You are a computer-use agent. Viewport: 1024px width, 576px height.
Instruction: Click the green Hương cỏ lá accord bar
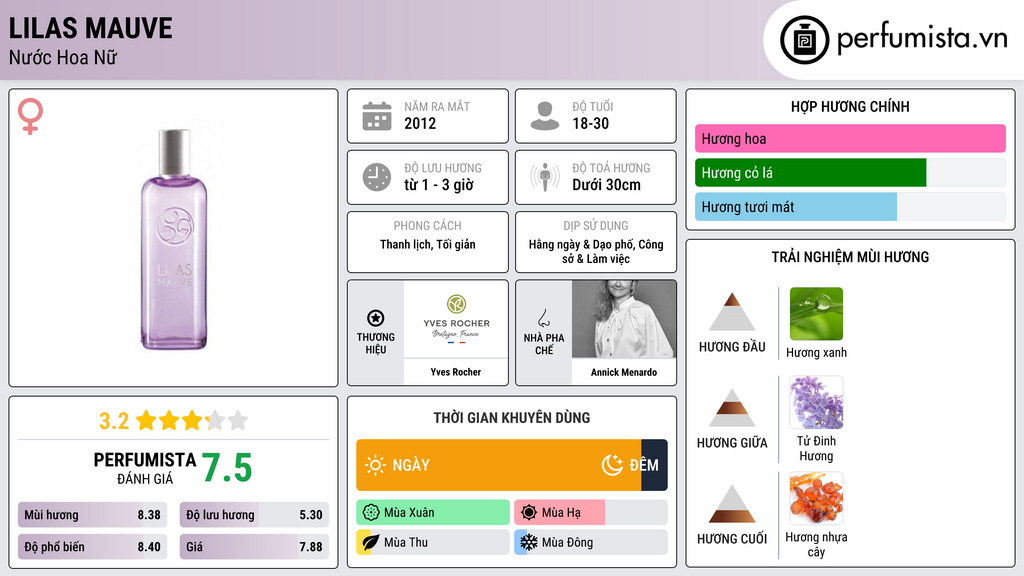click(x=810, y=172)
